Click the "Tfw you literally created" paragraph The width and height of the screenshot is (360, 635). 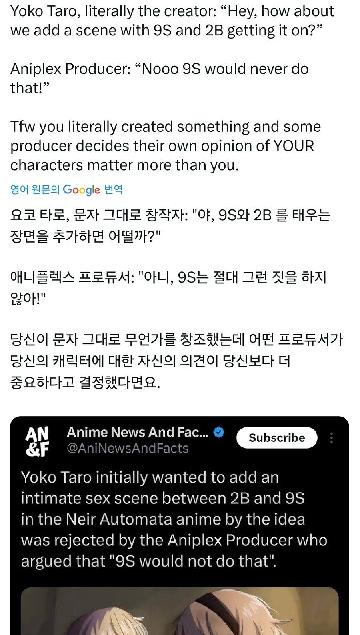(165, 146)
